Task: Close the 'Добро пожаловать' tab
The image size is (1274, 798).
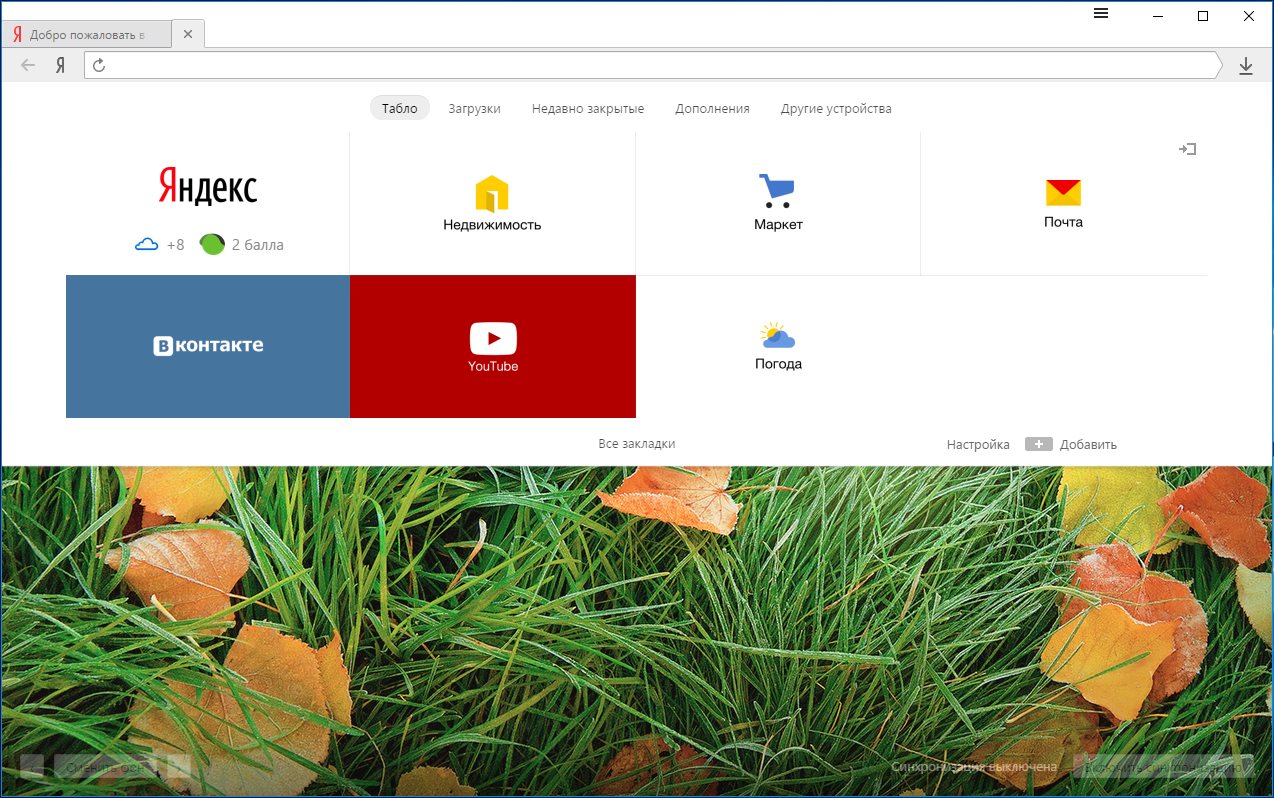Action: coord(188,34)
